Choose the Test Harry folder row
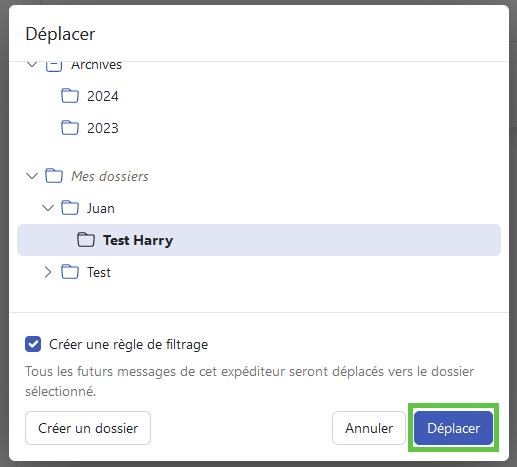 (259, 240)
